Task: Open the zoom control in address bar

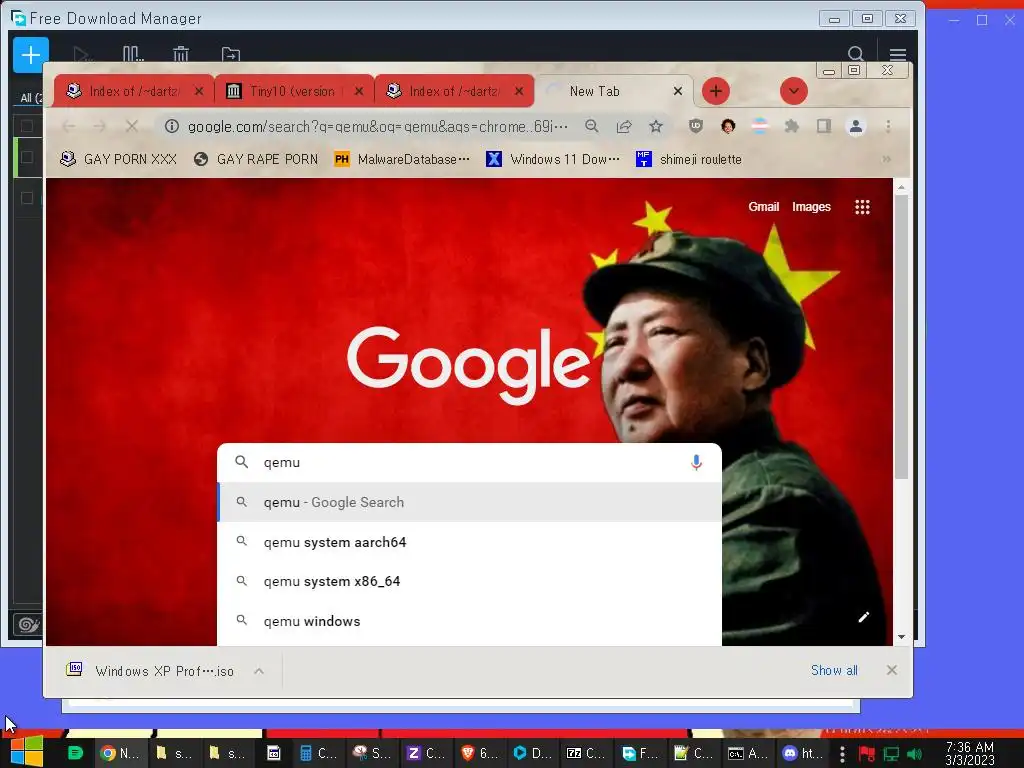Action: click(x=592, y=126)
